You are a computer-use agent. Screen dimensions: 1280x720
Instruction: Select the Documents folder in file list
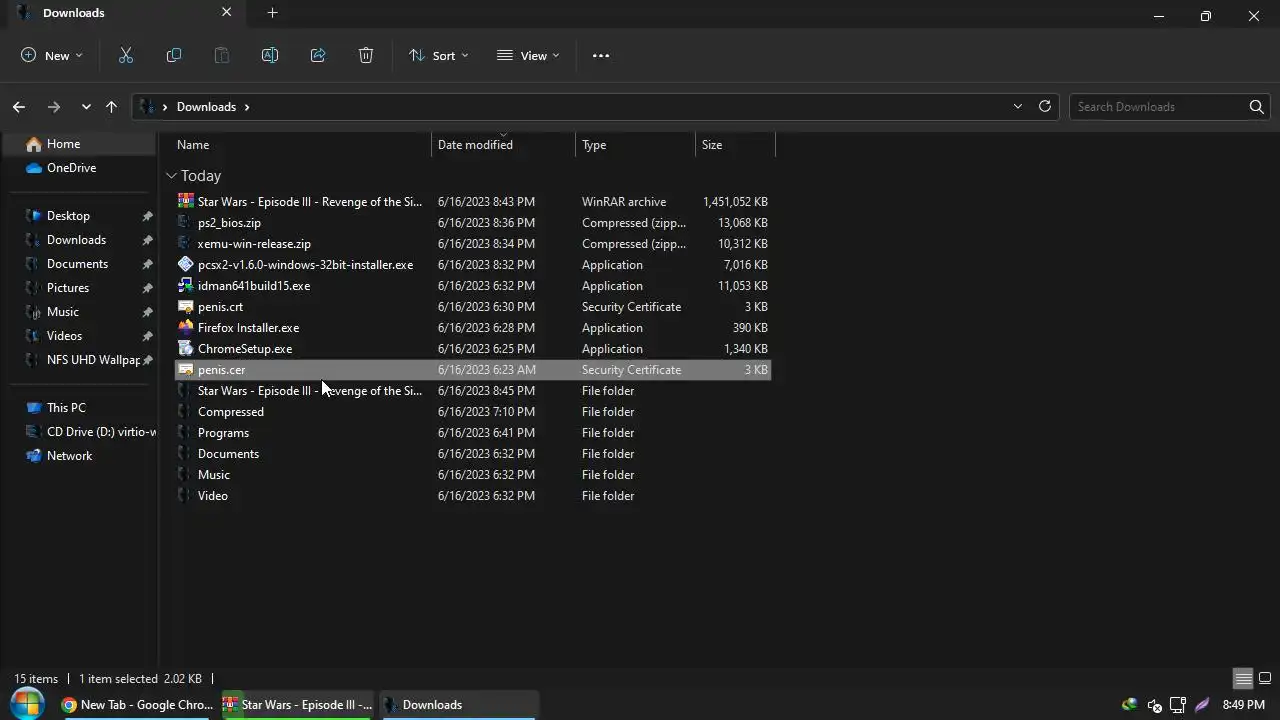click(472, 454)
